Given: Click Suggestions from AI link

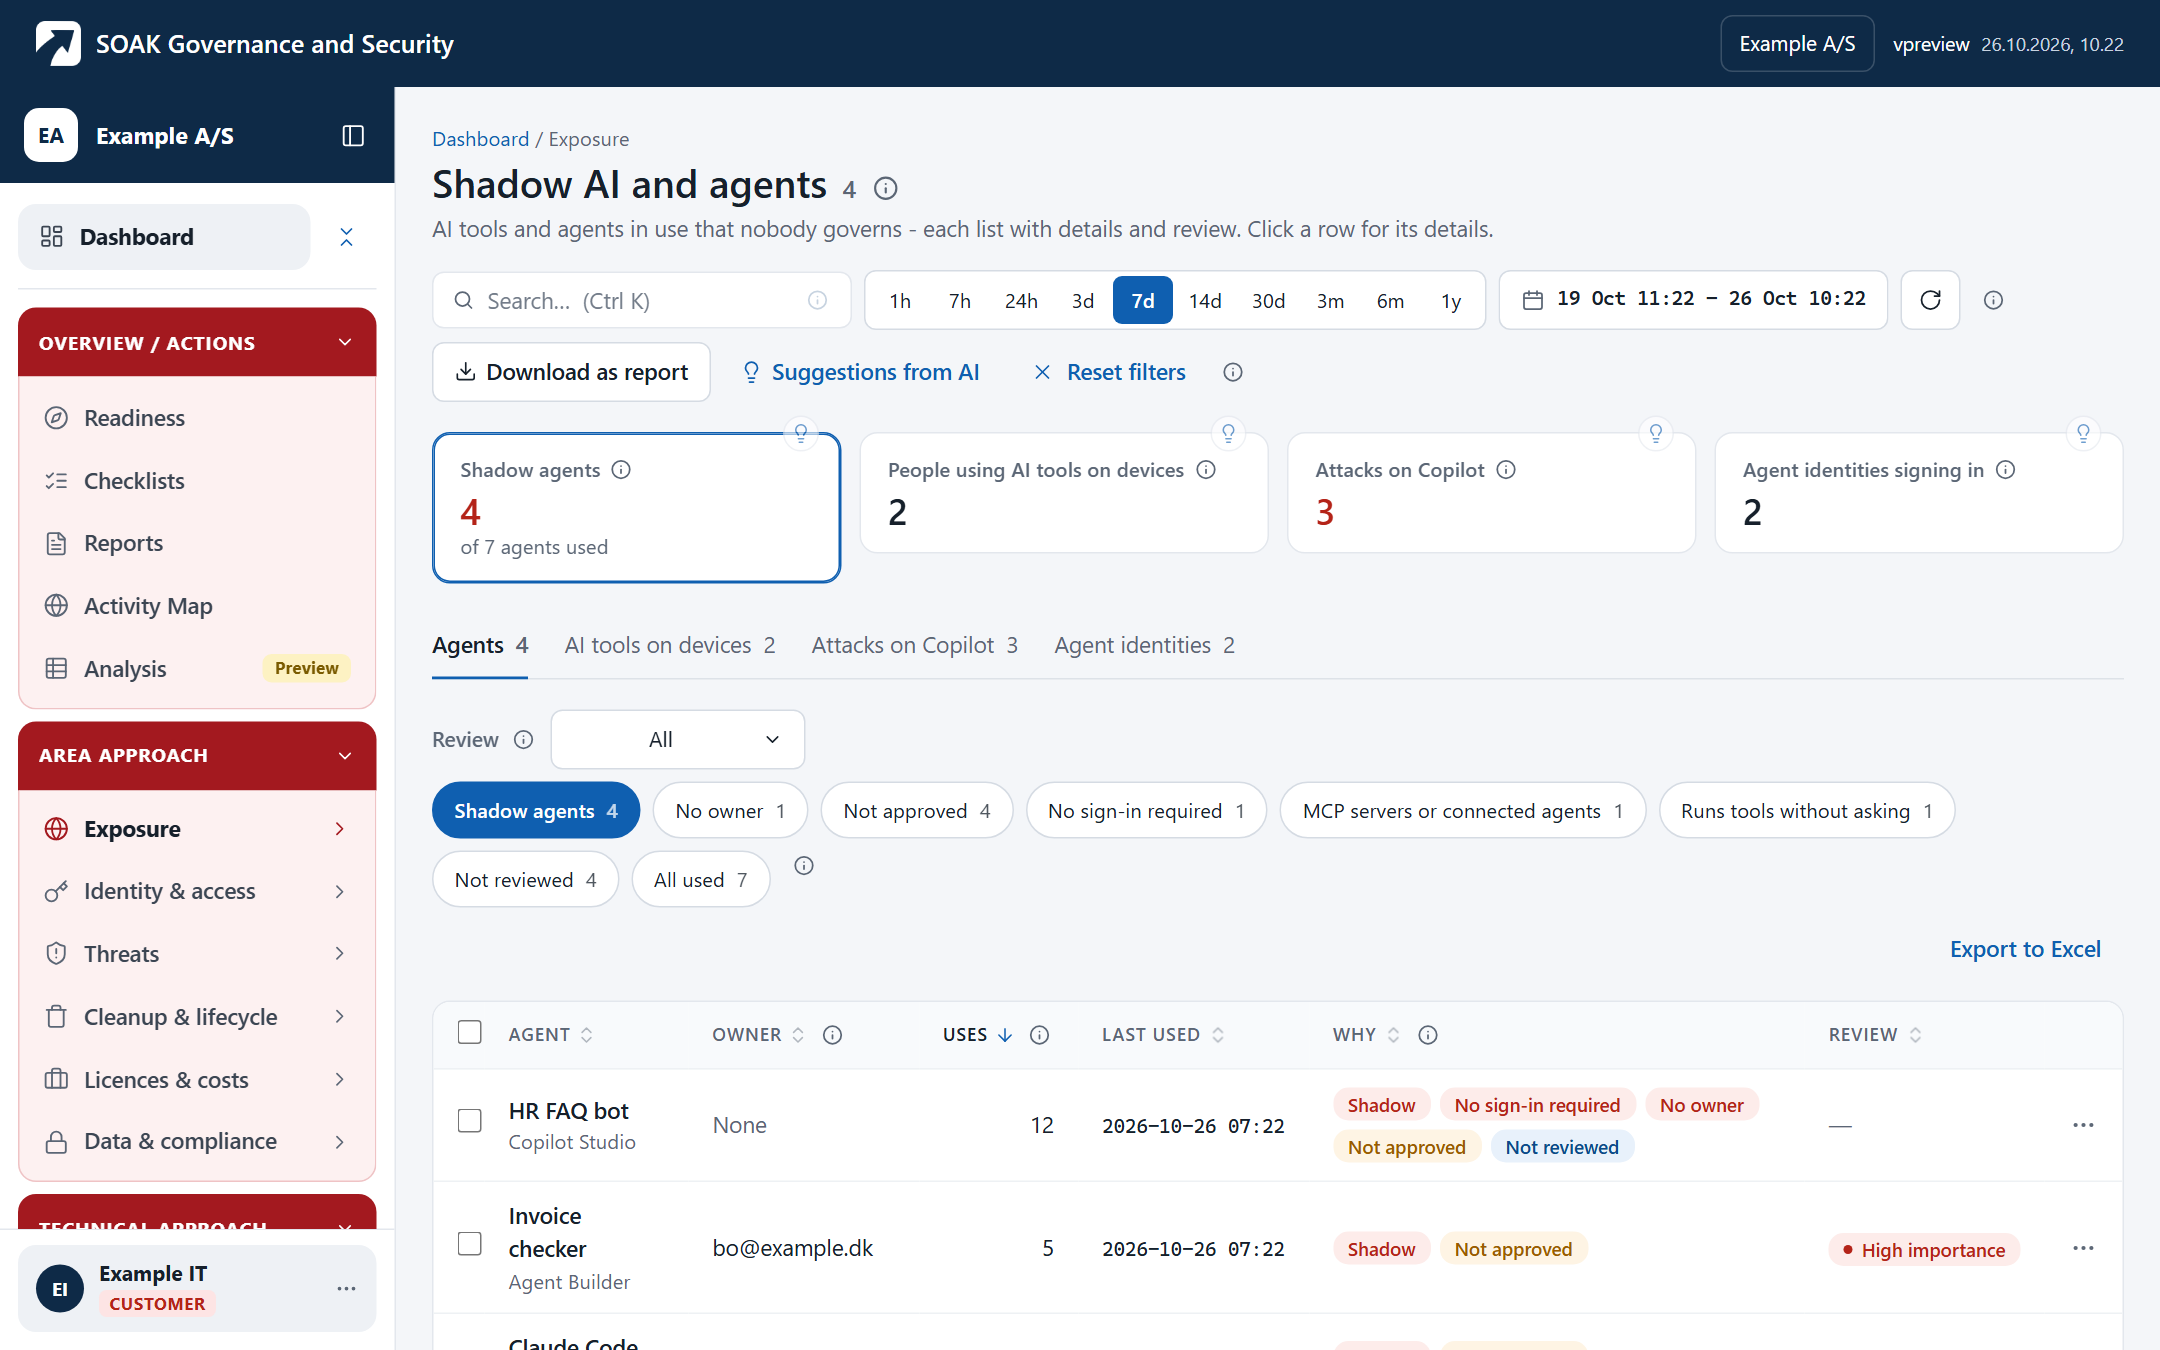Looking at the screenshot, I should pyautogui.click(x=861, y=372).
